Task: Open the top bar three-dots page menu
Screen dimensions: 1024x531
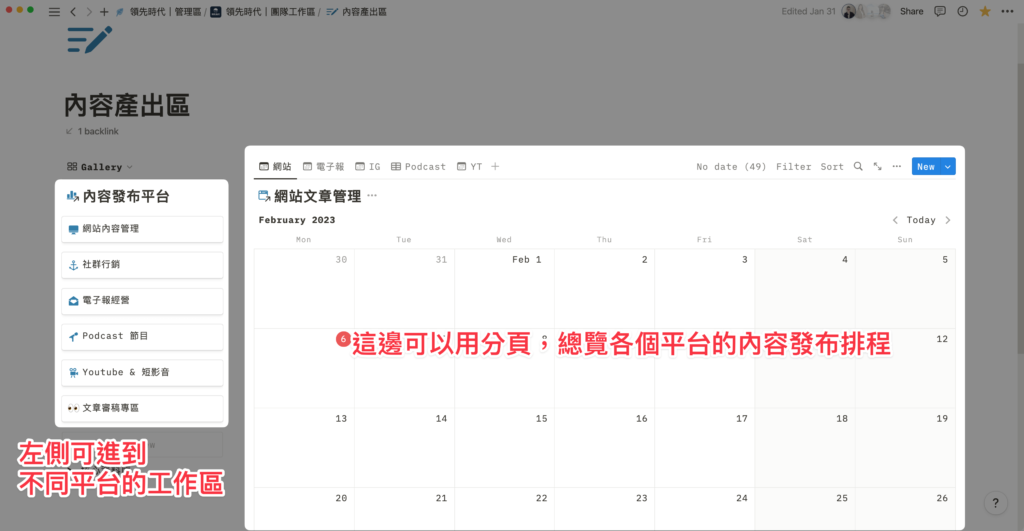Action: click(x=1008, y=11)
